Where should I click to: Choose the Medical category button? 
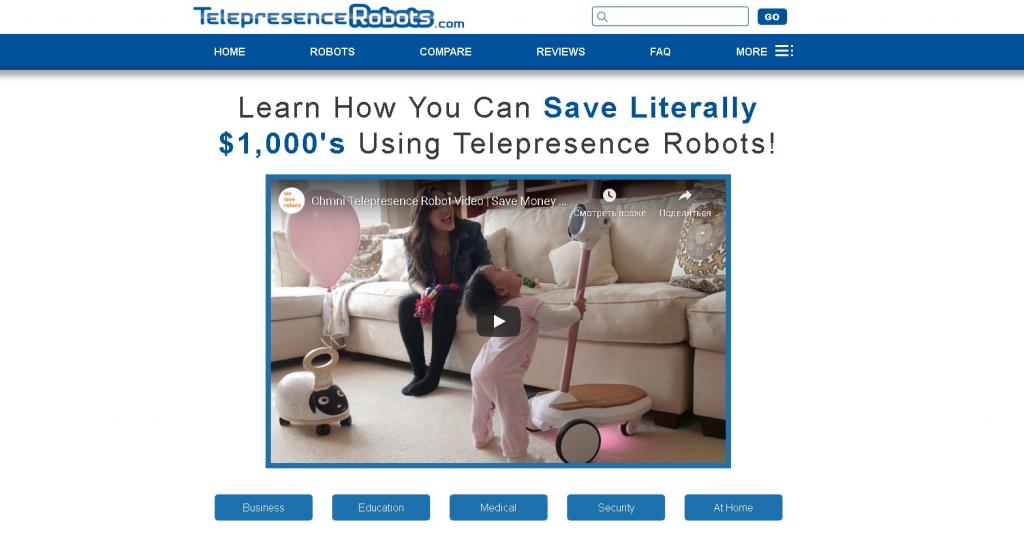coord(498,507)
